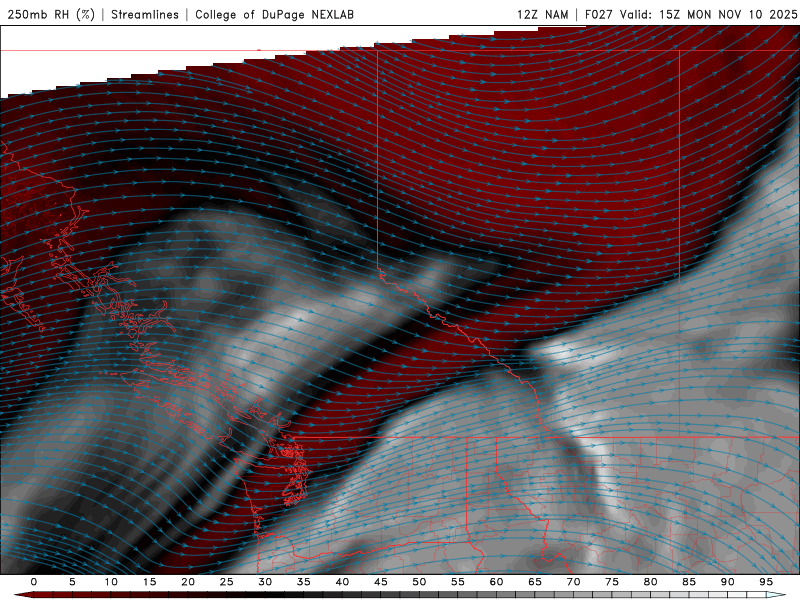Click the '50' value on the color scale

click(419, 582)
